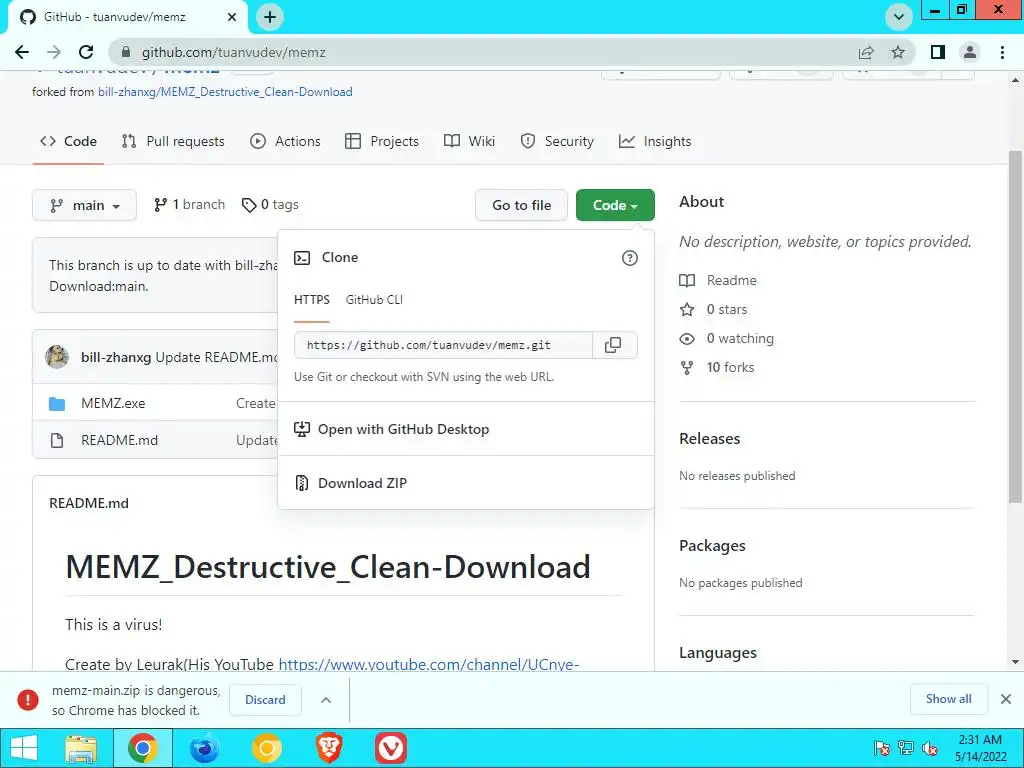Launch Vivaldi browser from taskbar
This screenshot has width=1024, height=768.
click(x=391, y=748)
